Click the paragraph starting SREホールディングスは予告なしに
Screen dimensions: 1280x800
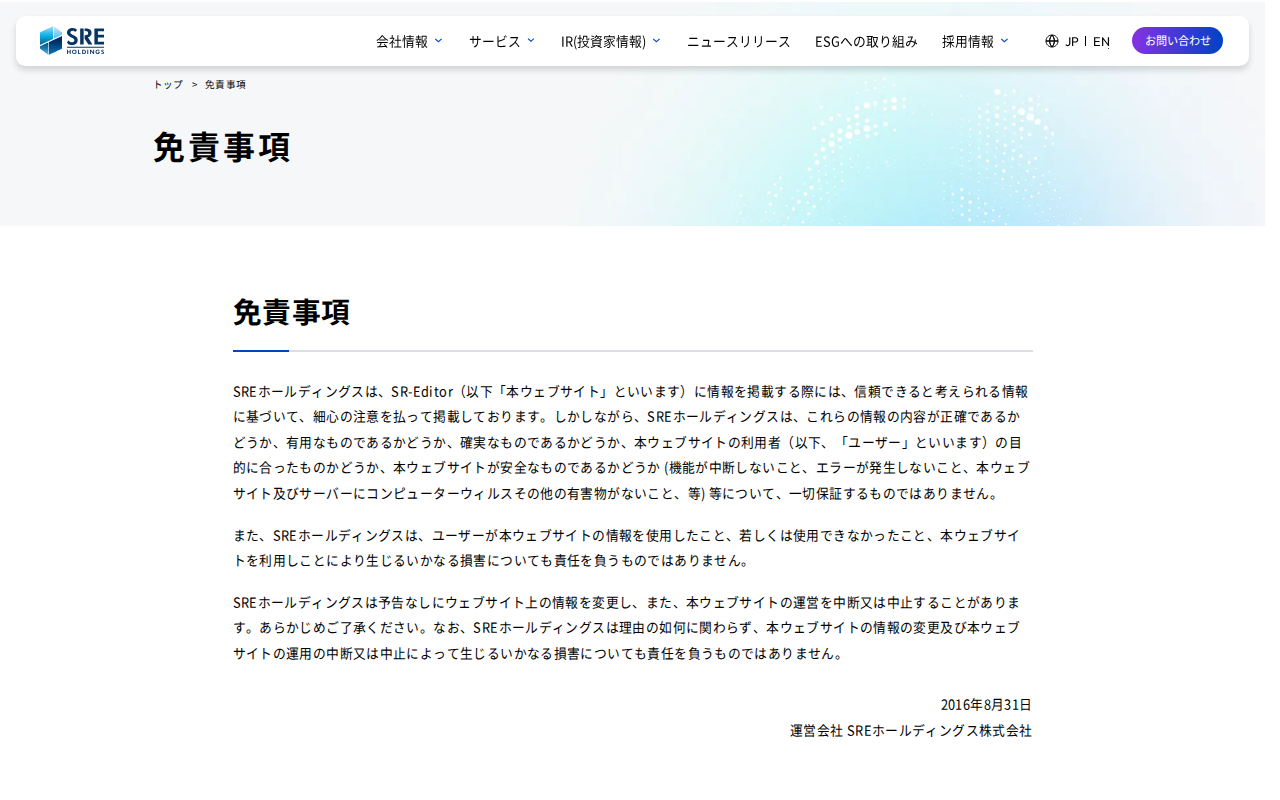tap(630, 628)
